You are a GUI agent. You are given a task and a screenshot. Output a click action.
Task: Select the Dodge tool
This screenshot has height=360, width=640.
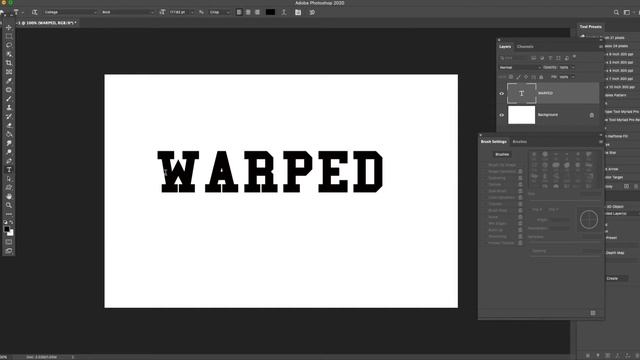click(9, 152)
